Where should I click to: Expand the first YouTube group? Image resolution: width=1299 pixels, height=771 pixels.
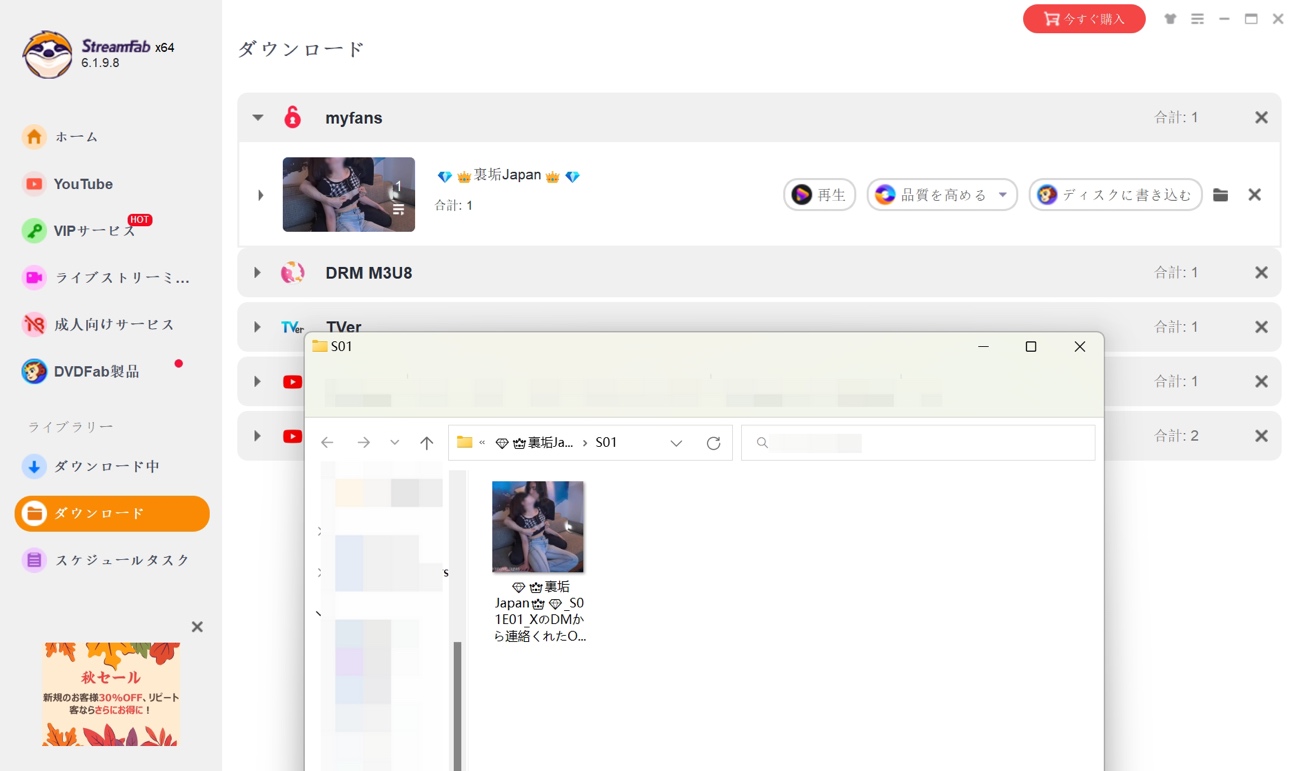click(258, 381)
